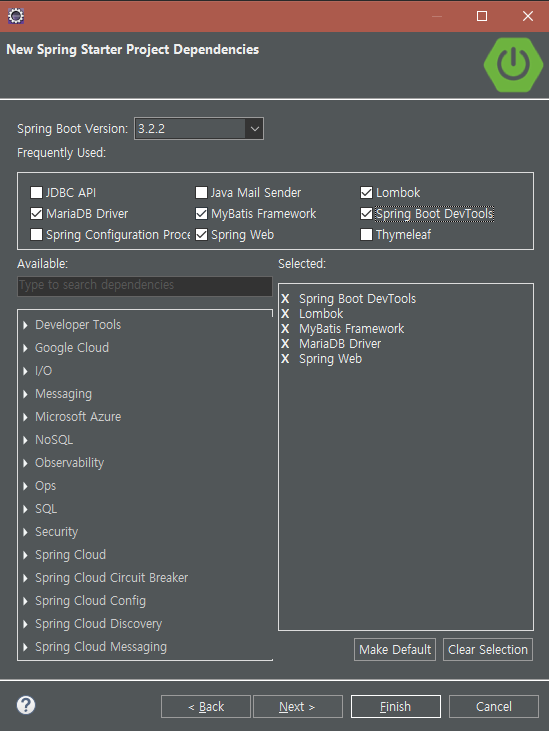
Task: Expand the Spring Cloud Messaging category
Action: pos(25,647)
